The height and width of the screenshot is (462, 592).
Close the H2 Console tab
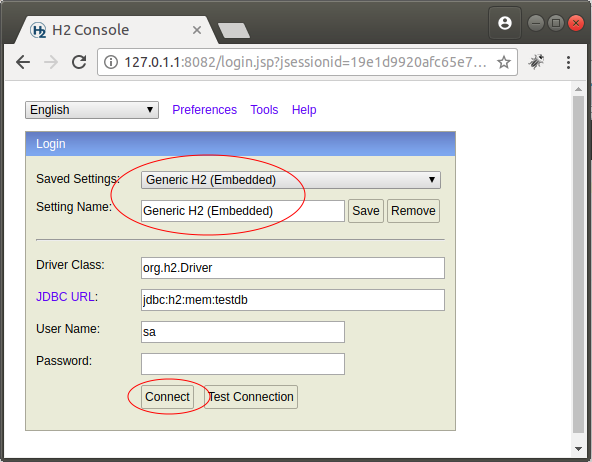197,30
